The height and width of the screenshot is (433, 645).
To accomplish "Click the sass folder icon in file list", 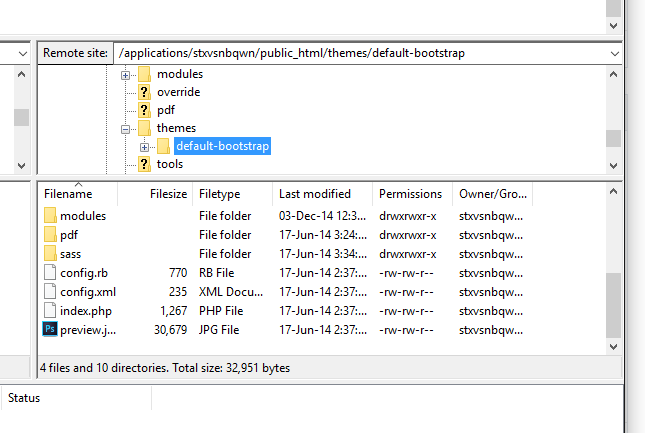I will coord(50,253).
